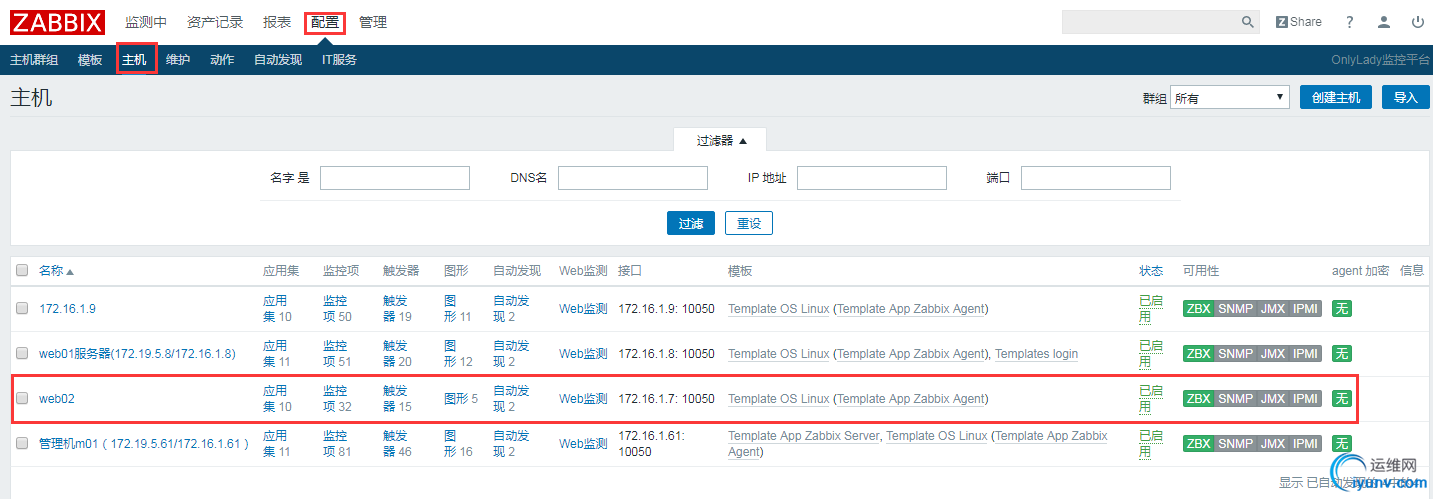Click ZBX badge in 管理机m01 row
1433x499 pixels.
pos(1198,444)
